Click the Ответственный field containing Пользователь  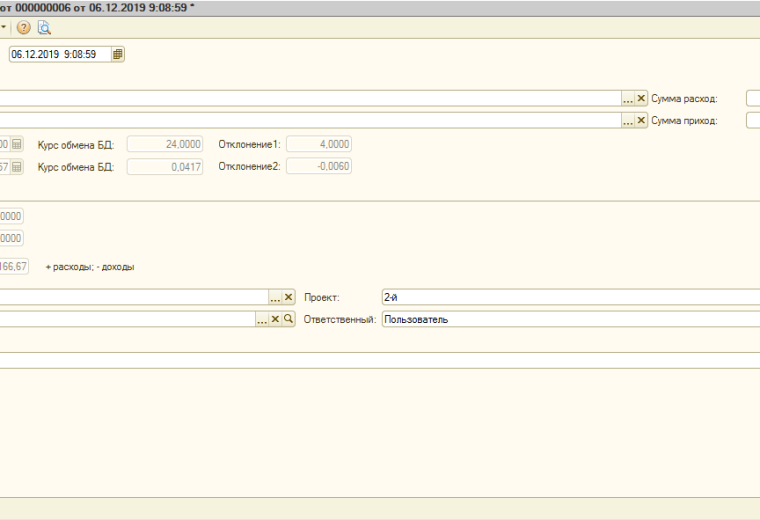click(570, 319)
